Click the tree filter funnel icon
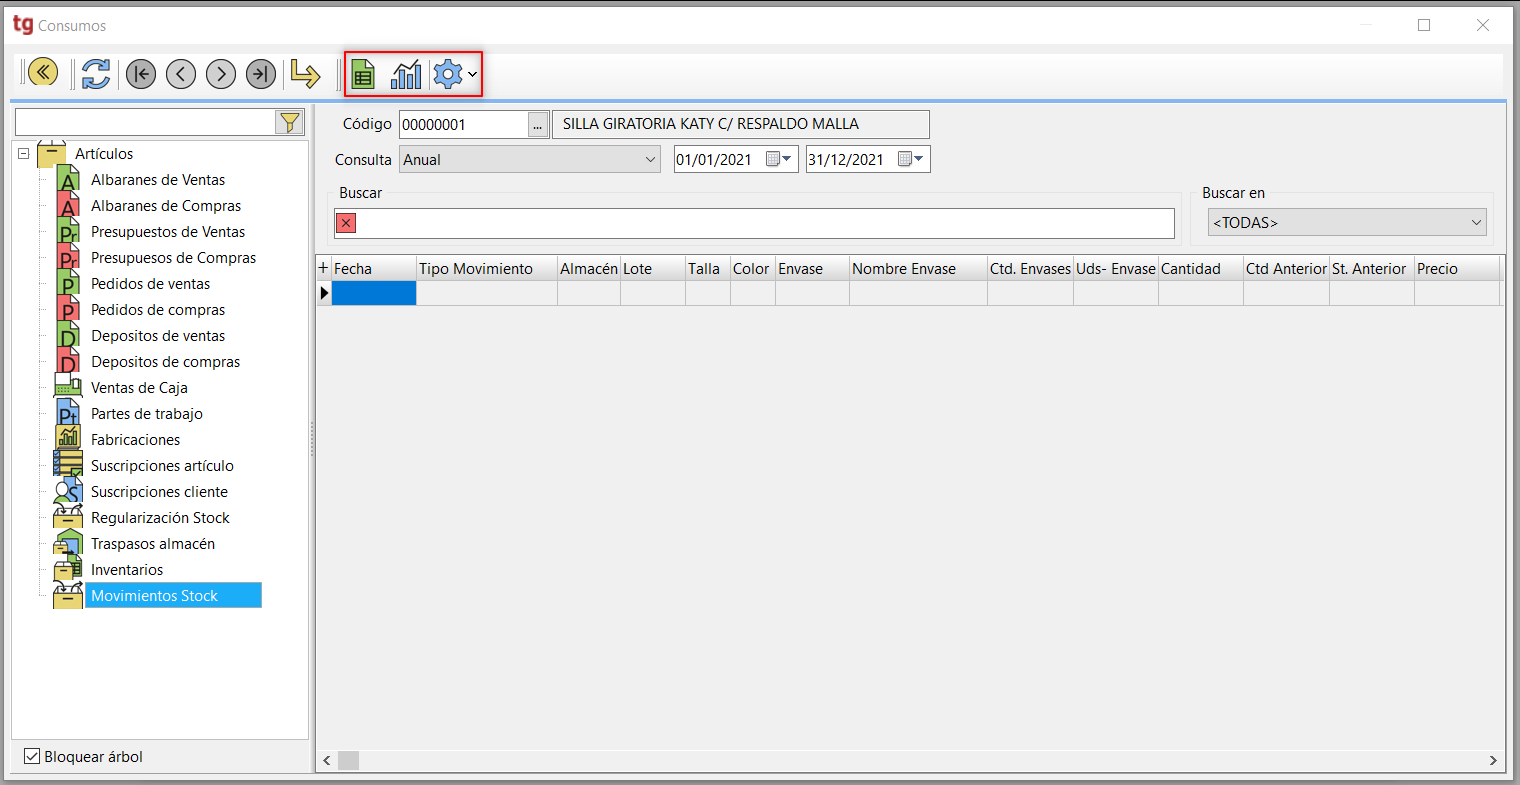1520x785 pixels. coord(289,122)
